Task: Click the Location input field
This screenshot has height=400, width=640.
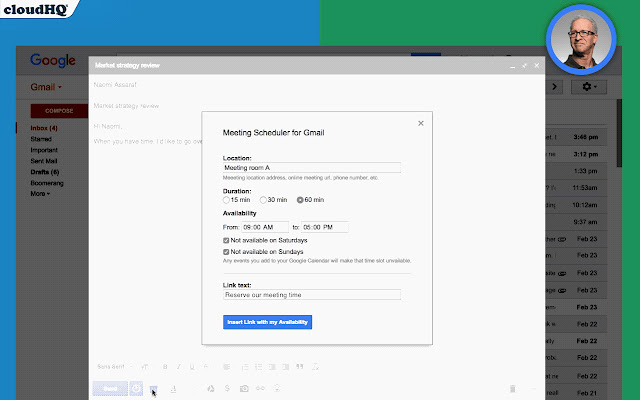Action: (311, 168)
